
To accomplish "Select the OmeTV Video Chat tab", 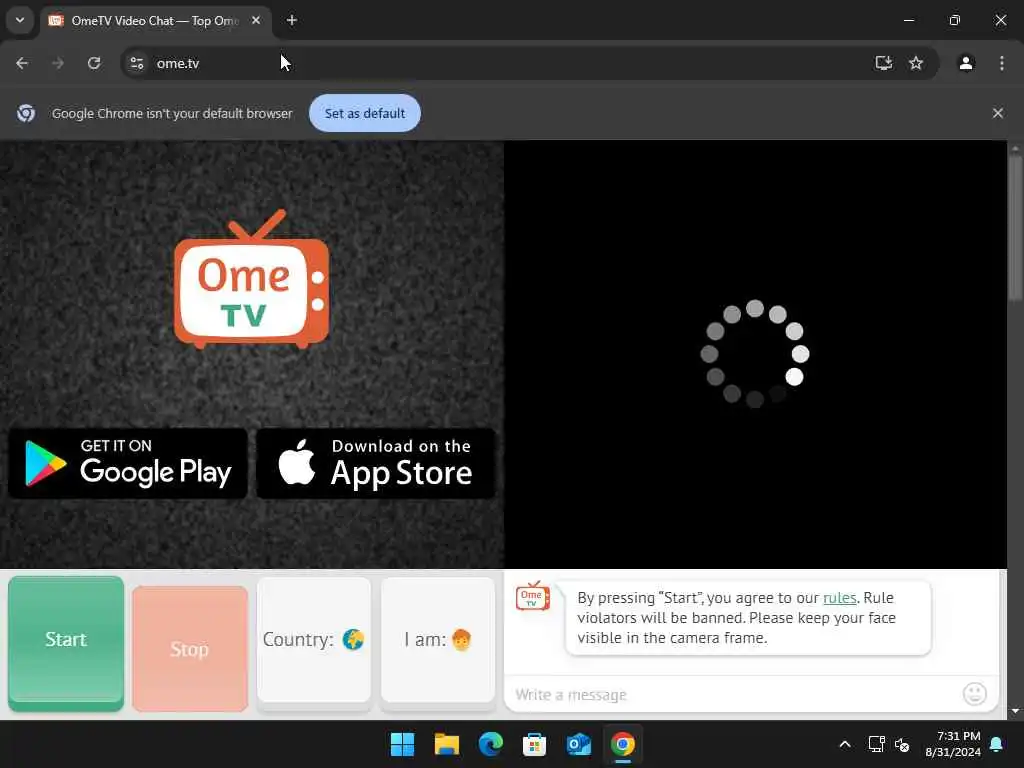I will coord(155,20).
